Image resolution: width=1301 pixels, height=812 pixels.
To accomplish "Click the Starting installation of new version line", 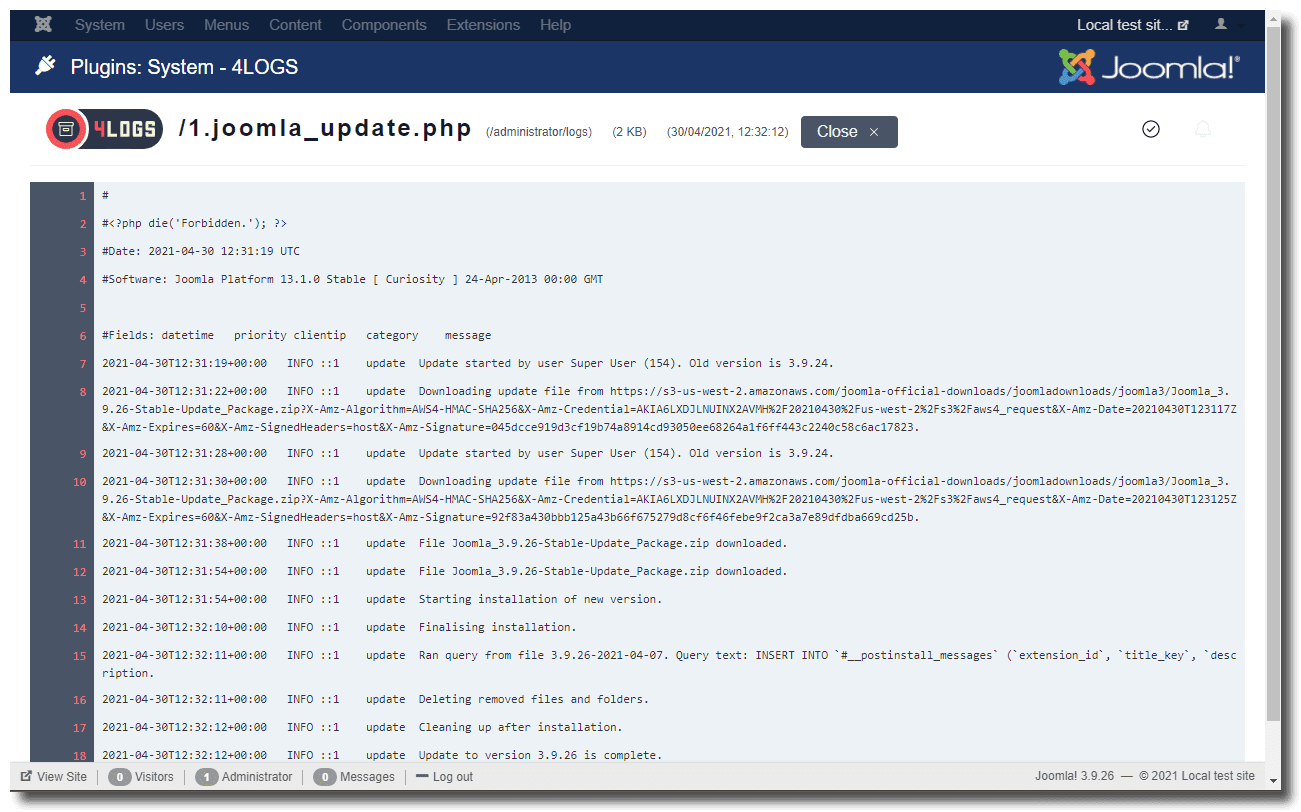I will click(x=382, y=600).
